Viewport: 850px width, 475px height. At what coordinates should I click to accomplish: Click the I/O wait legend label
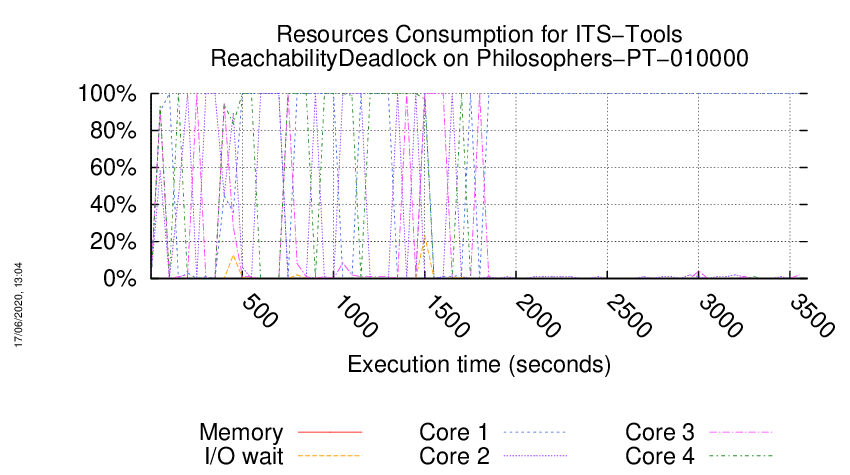(x=244, y=456)
